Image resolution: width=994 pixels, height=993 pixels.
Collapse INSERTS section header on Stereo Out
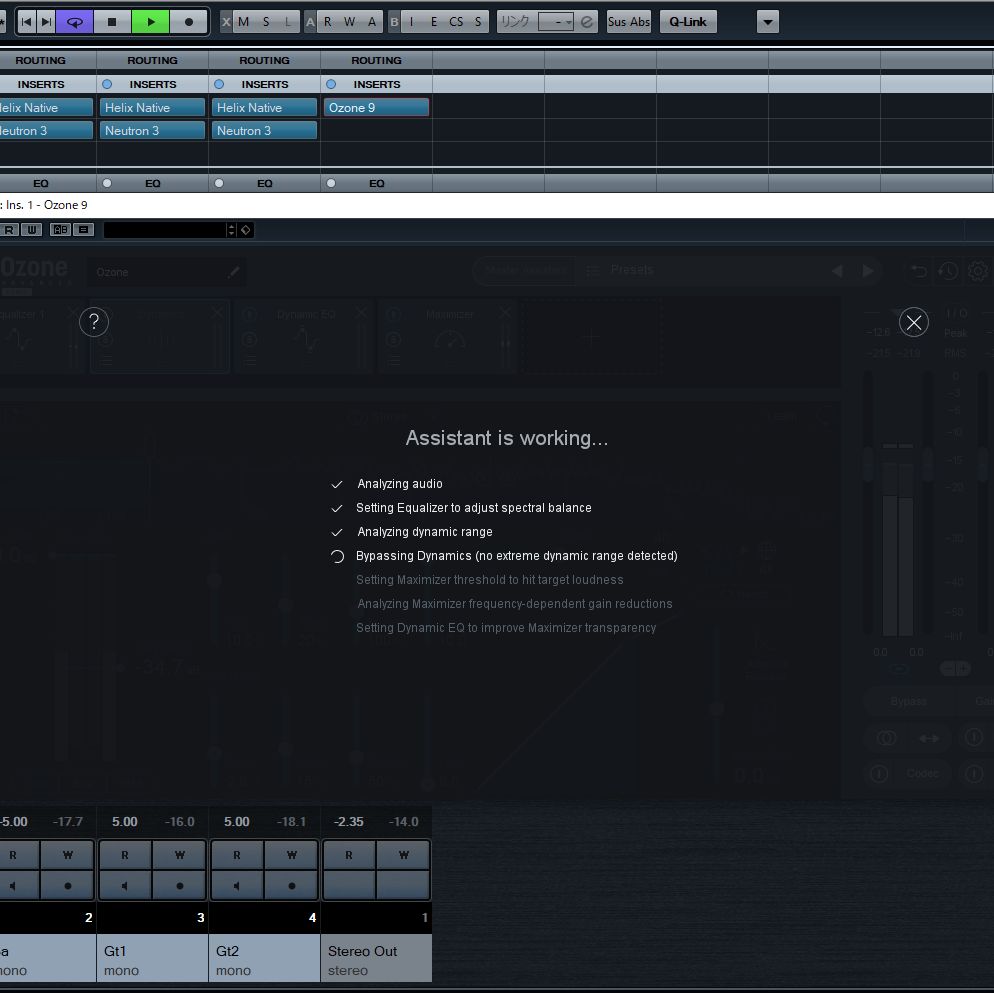pyautogui.click(x=377, y=84)
